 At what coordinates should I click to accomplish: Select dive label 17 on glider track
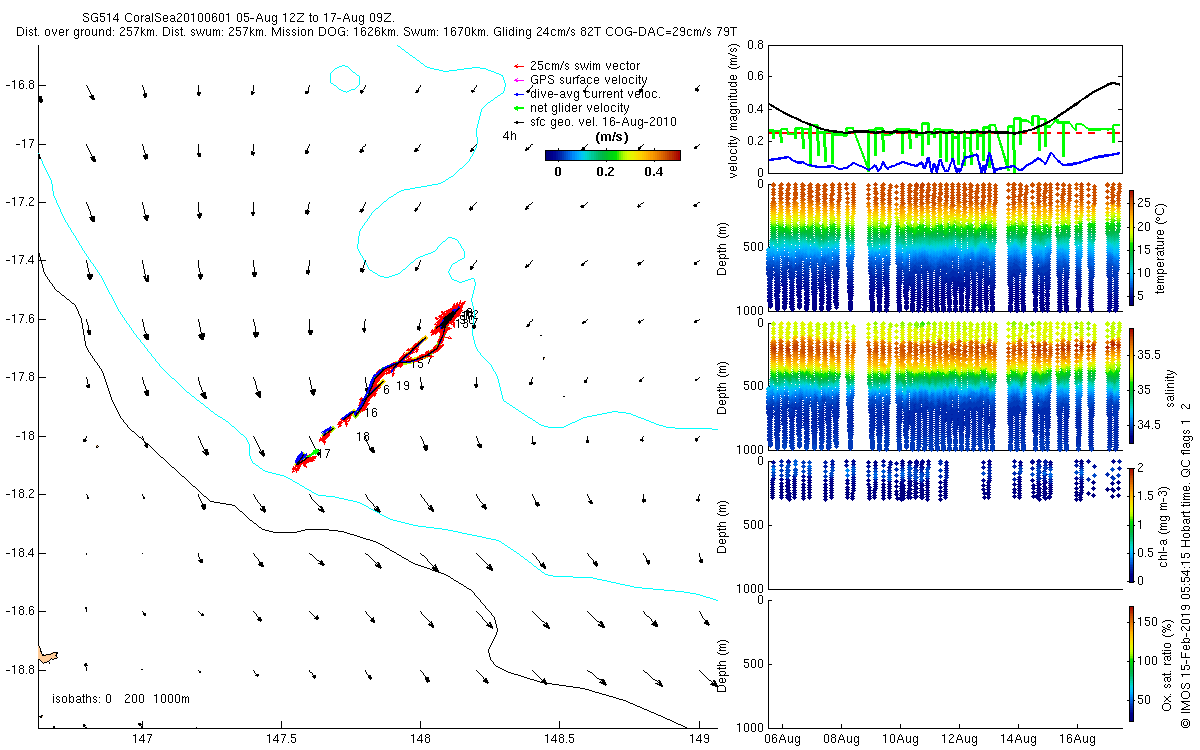coord(323,454)
